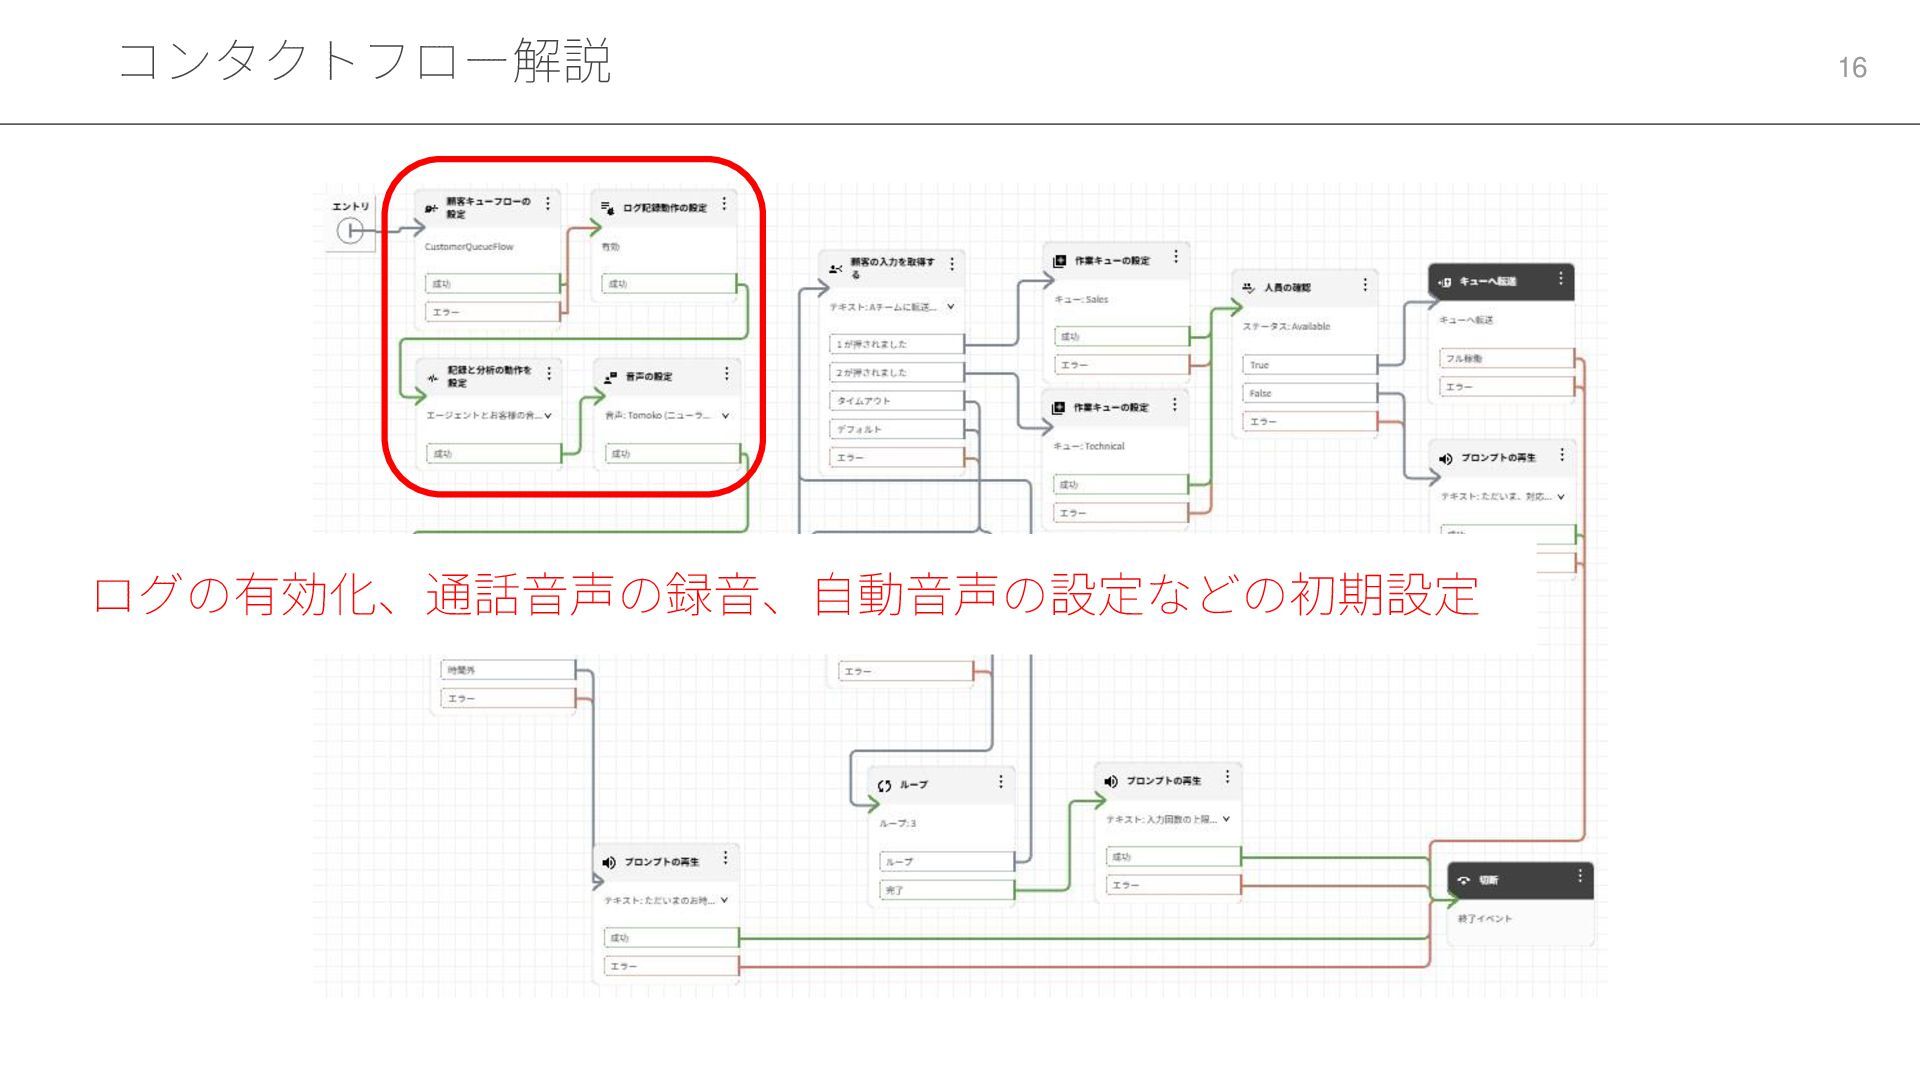This screenshot has width=1920, height=1080.
Task: Expand テキスト: ただいま、対応 details chevron
Action: [x=1561, y=497]
